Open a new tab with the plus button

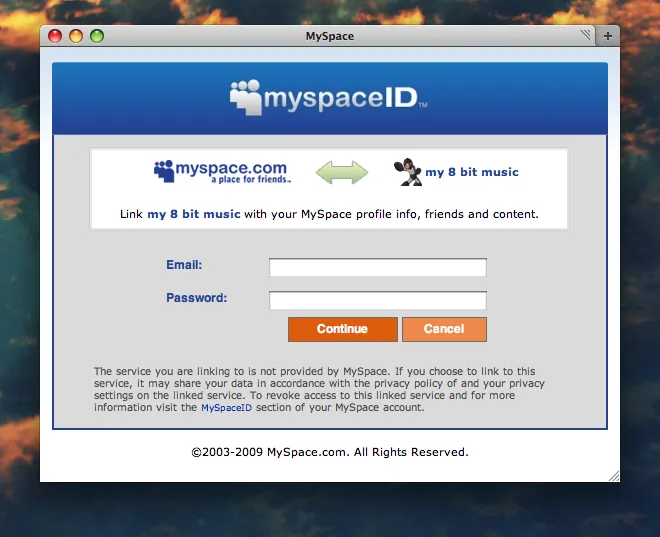pyautogui.click(x=608, y=36)
